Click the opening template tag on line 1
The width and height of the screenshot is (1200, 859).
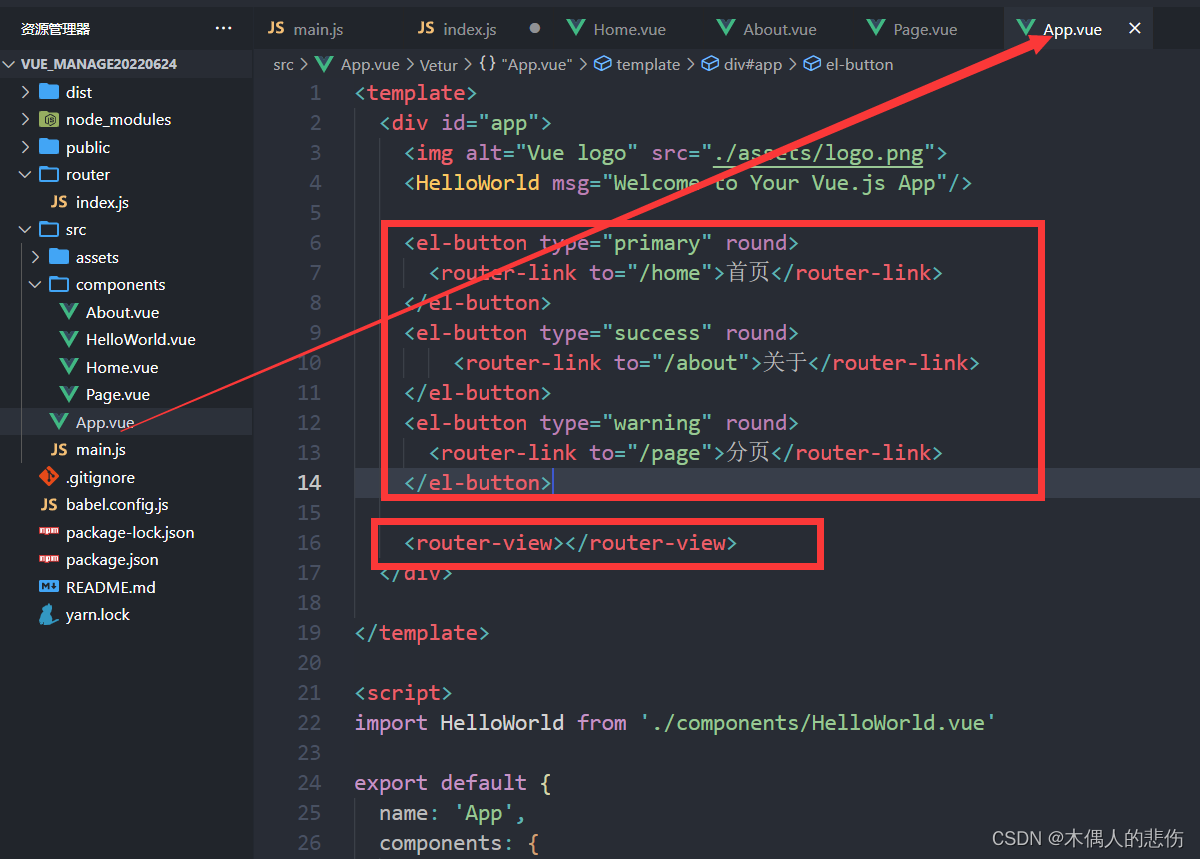[416, 92]
